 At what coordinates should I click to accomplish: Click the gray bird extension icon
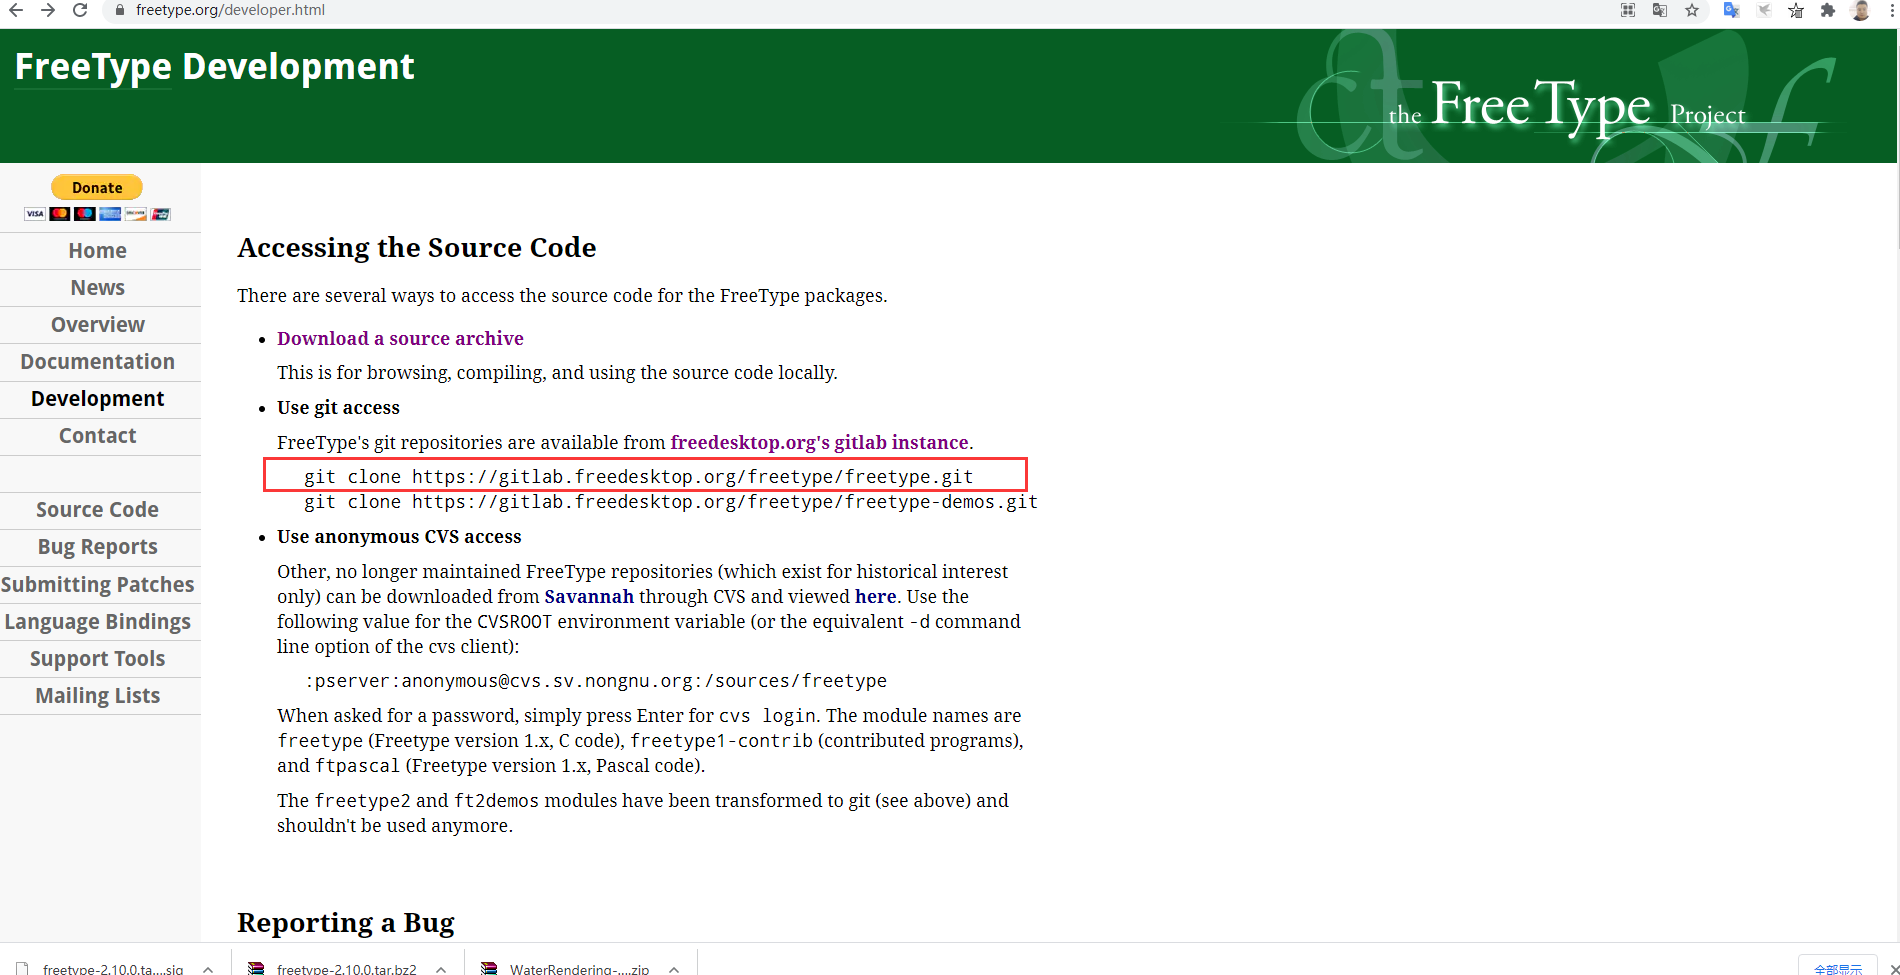point(1764,10)
